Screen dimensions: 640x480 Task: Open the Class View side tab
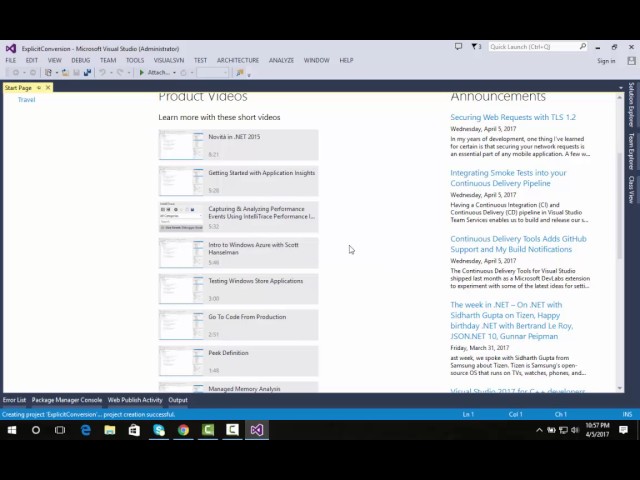click(631, 189)
